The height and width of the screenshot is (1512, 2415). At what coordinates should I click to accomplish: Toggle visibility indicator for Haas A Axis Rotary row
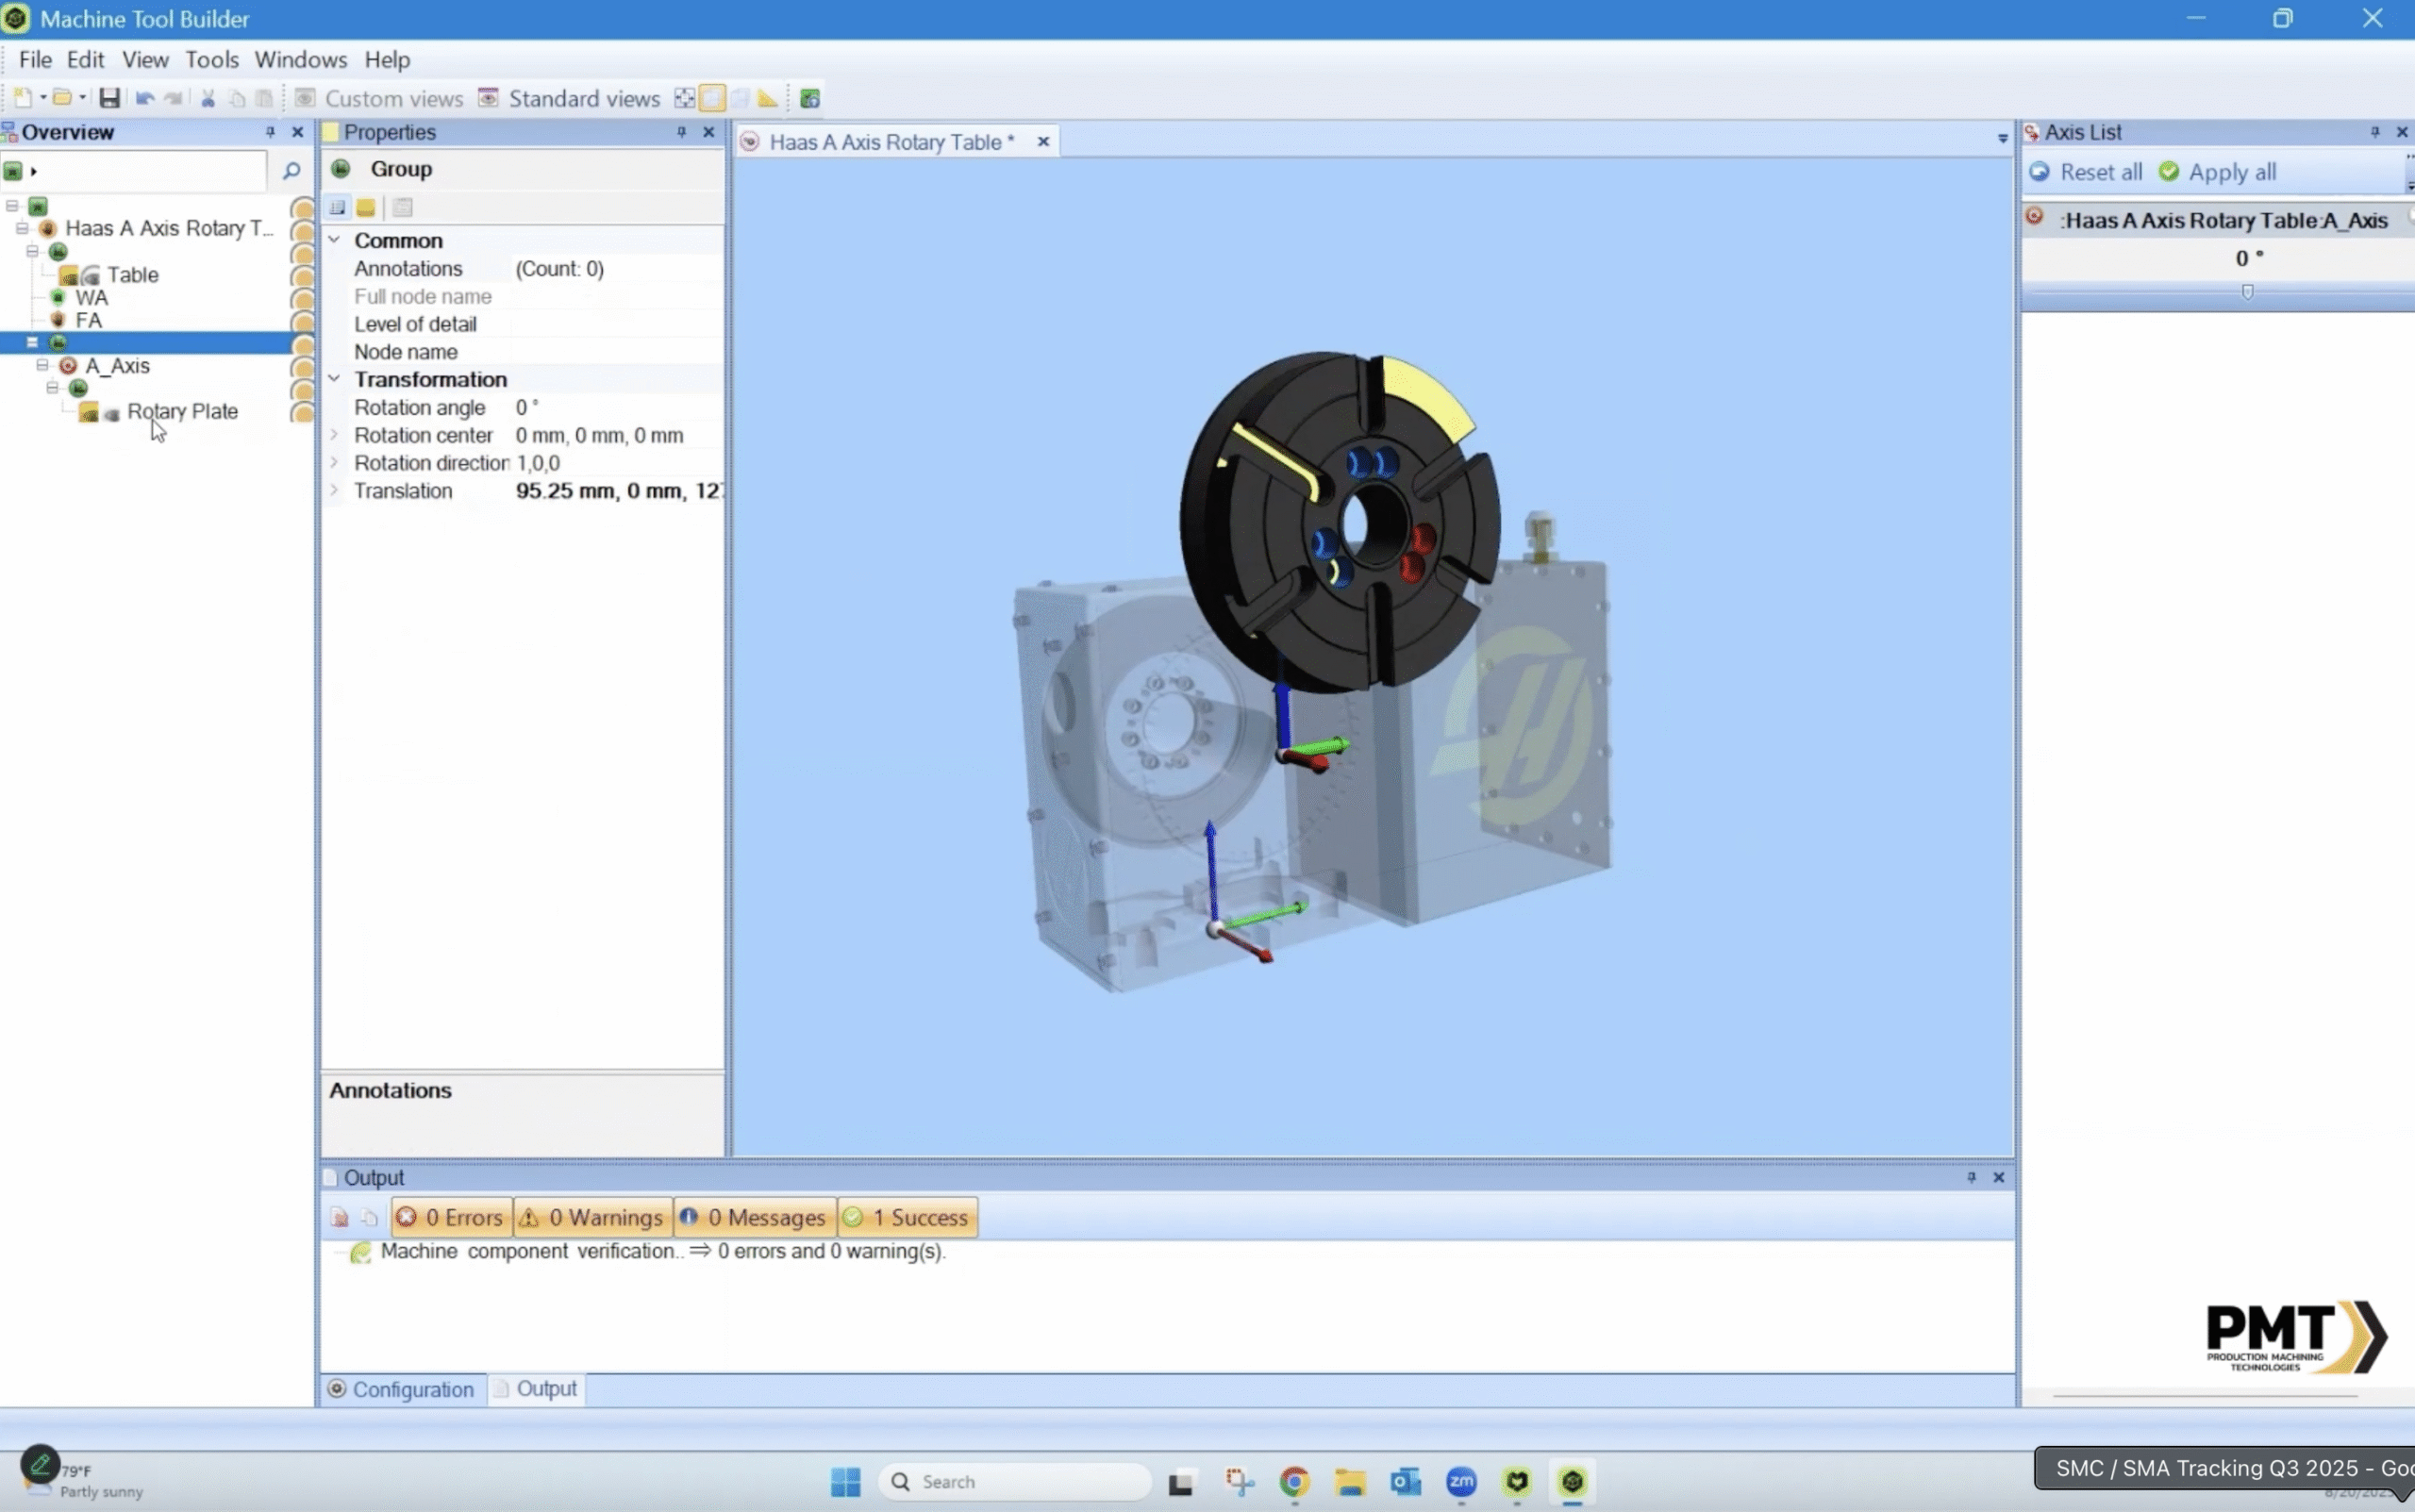coord(302,229)
